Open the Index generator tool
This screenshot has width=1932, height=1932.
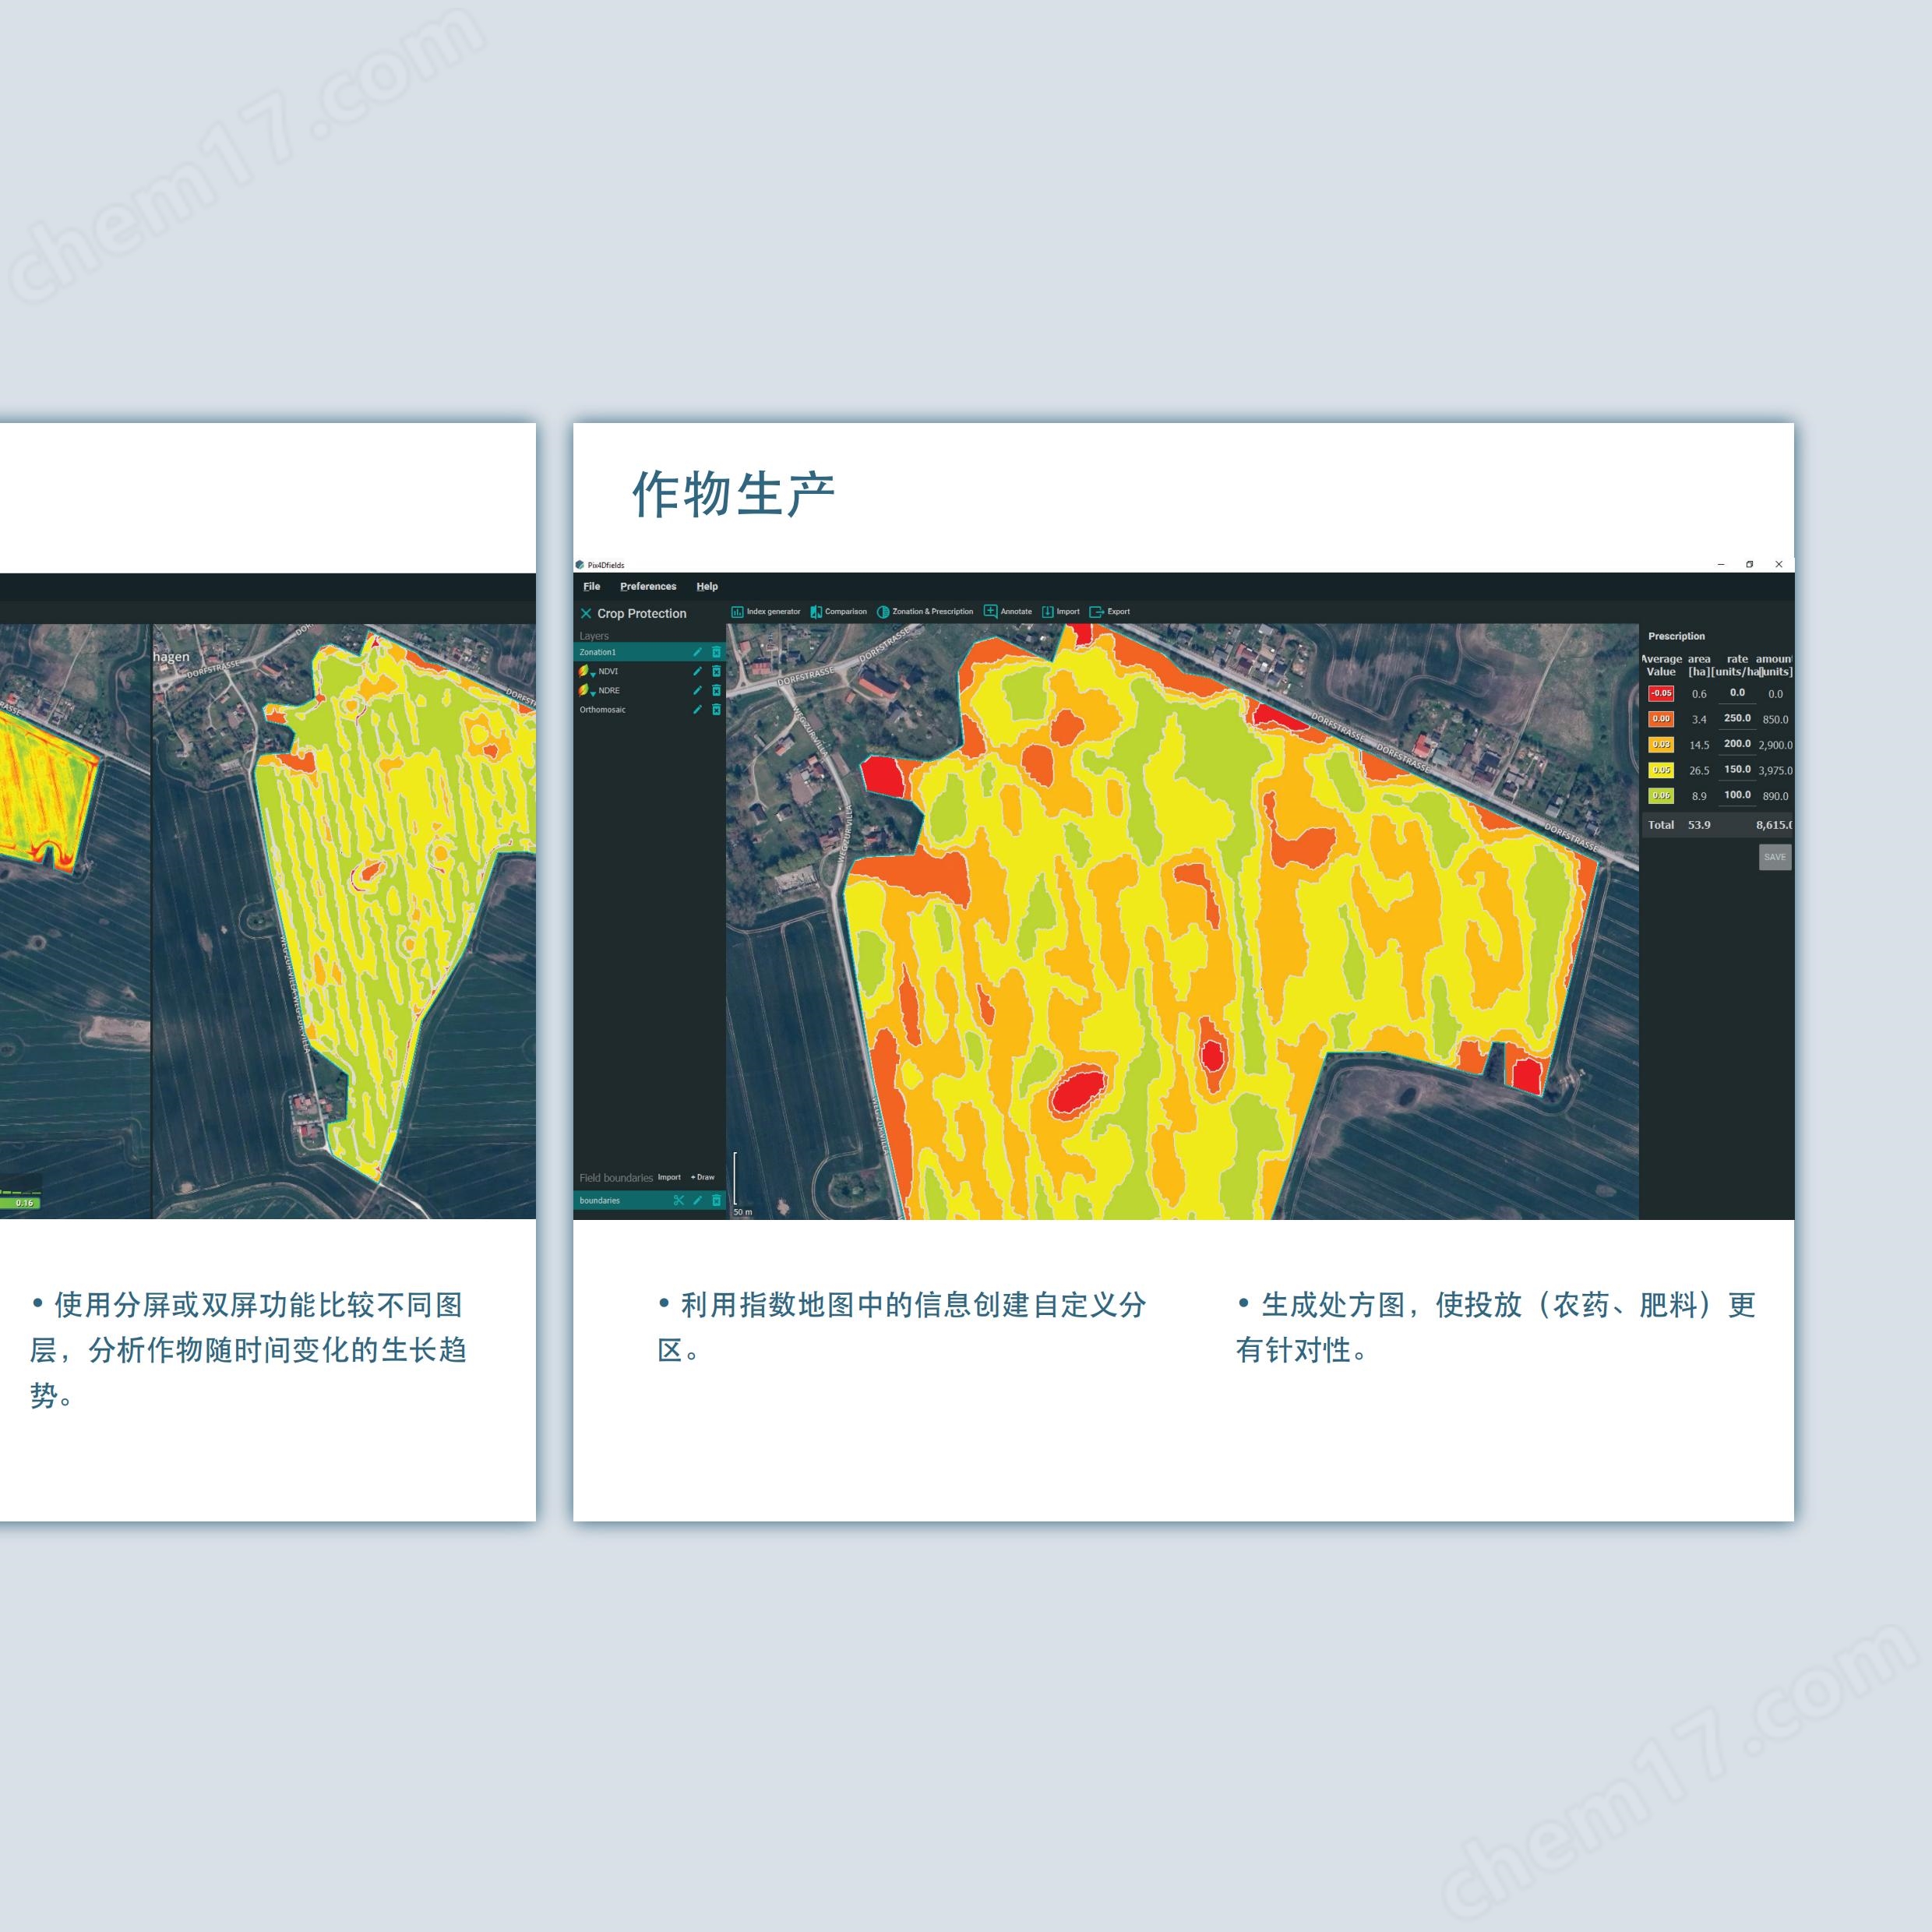coord(766,611)
